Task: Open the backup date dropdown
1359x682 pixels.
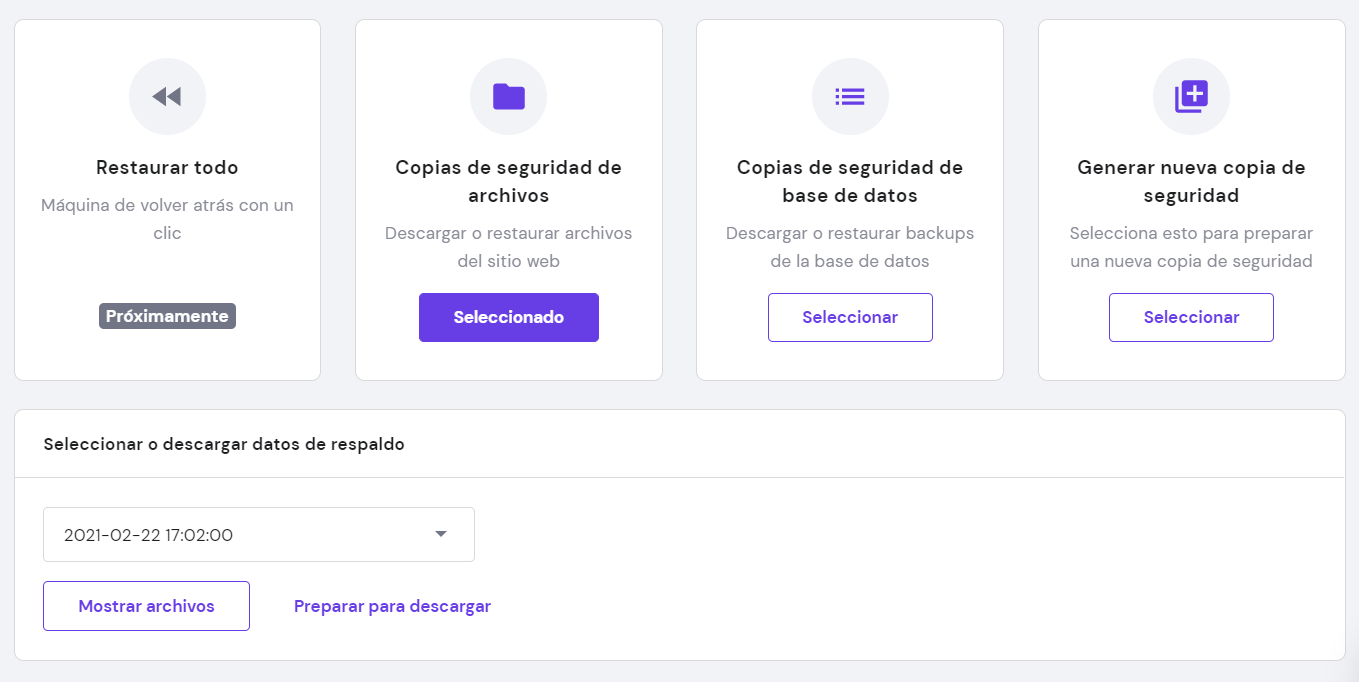Action: (258, 535)
